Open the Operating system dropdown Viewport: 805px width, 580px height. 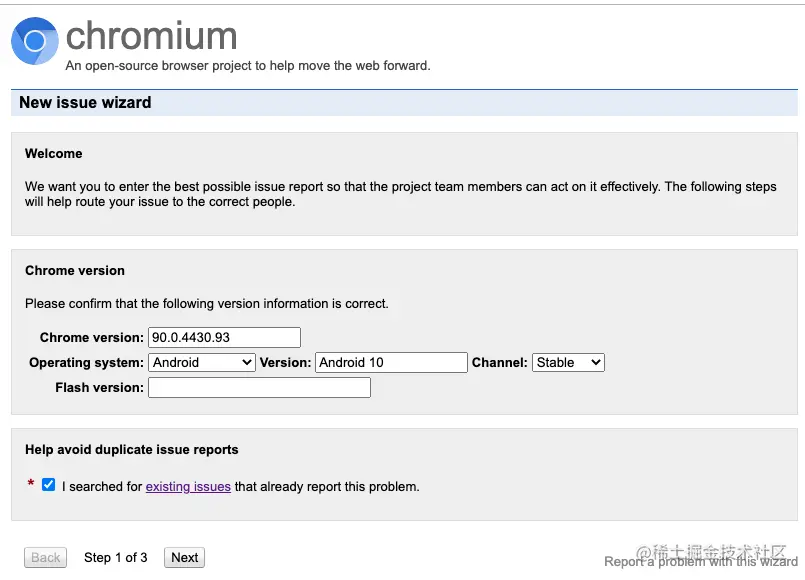pyautogui.click(x=202, y=362)
